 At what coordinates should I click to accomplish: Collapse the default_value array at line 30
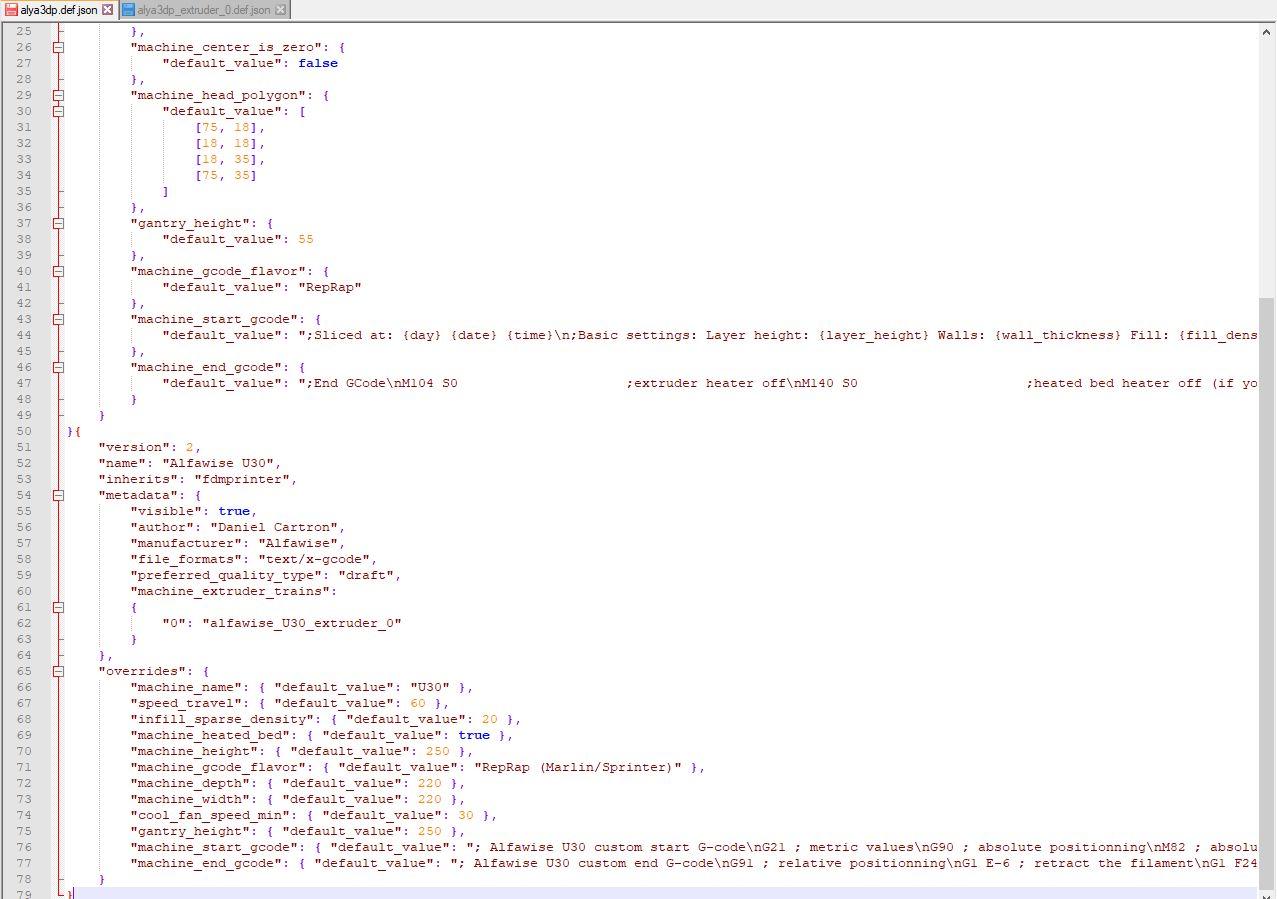tap(58, 111)
